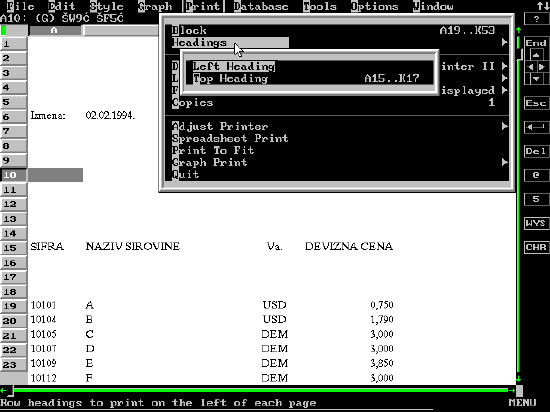This screenshot has width=550, height=412.
Task: Click the @ functions button
Action: tap(536, 175)
